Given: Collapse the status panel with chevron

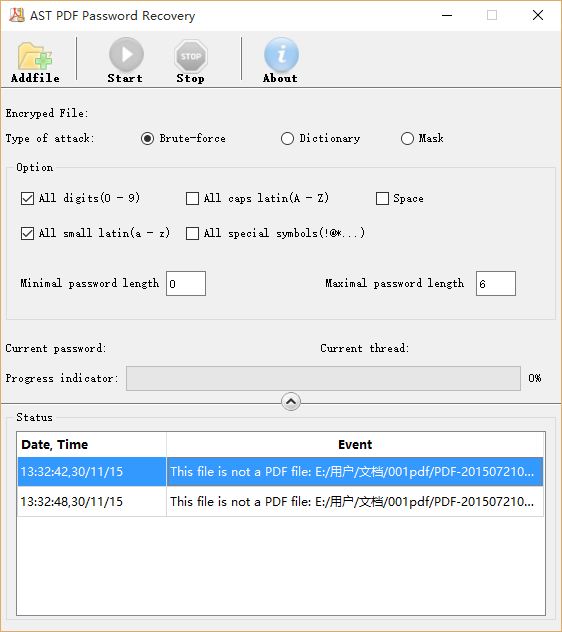Looking at the screenshot, I should click(291, 401).
